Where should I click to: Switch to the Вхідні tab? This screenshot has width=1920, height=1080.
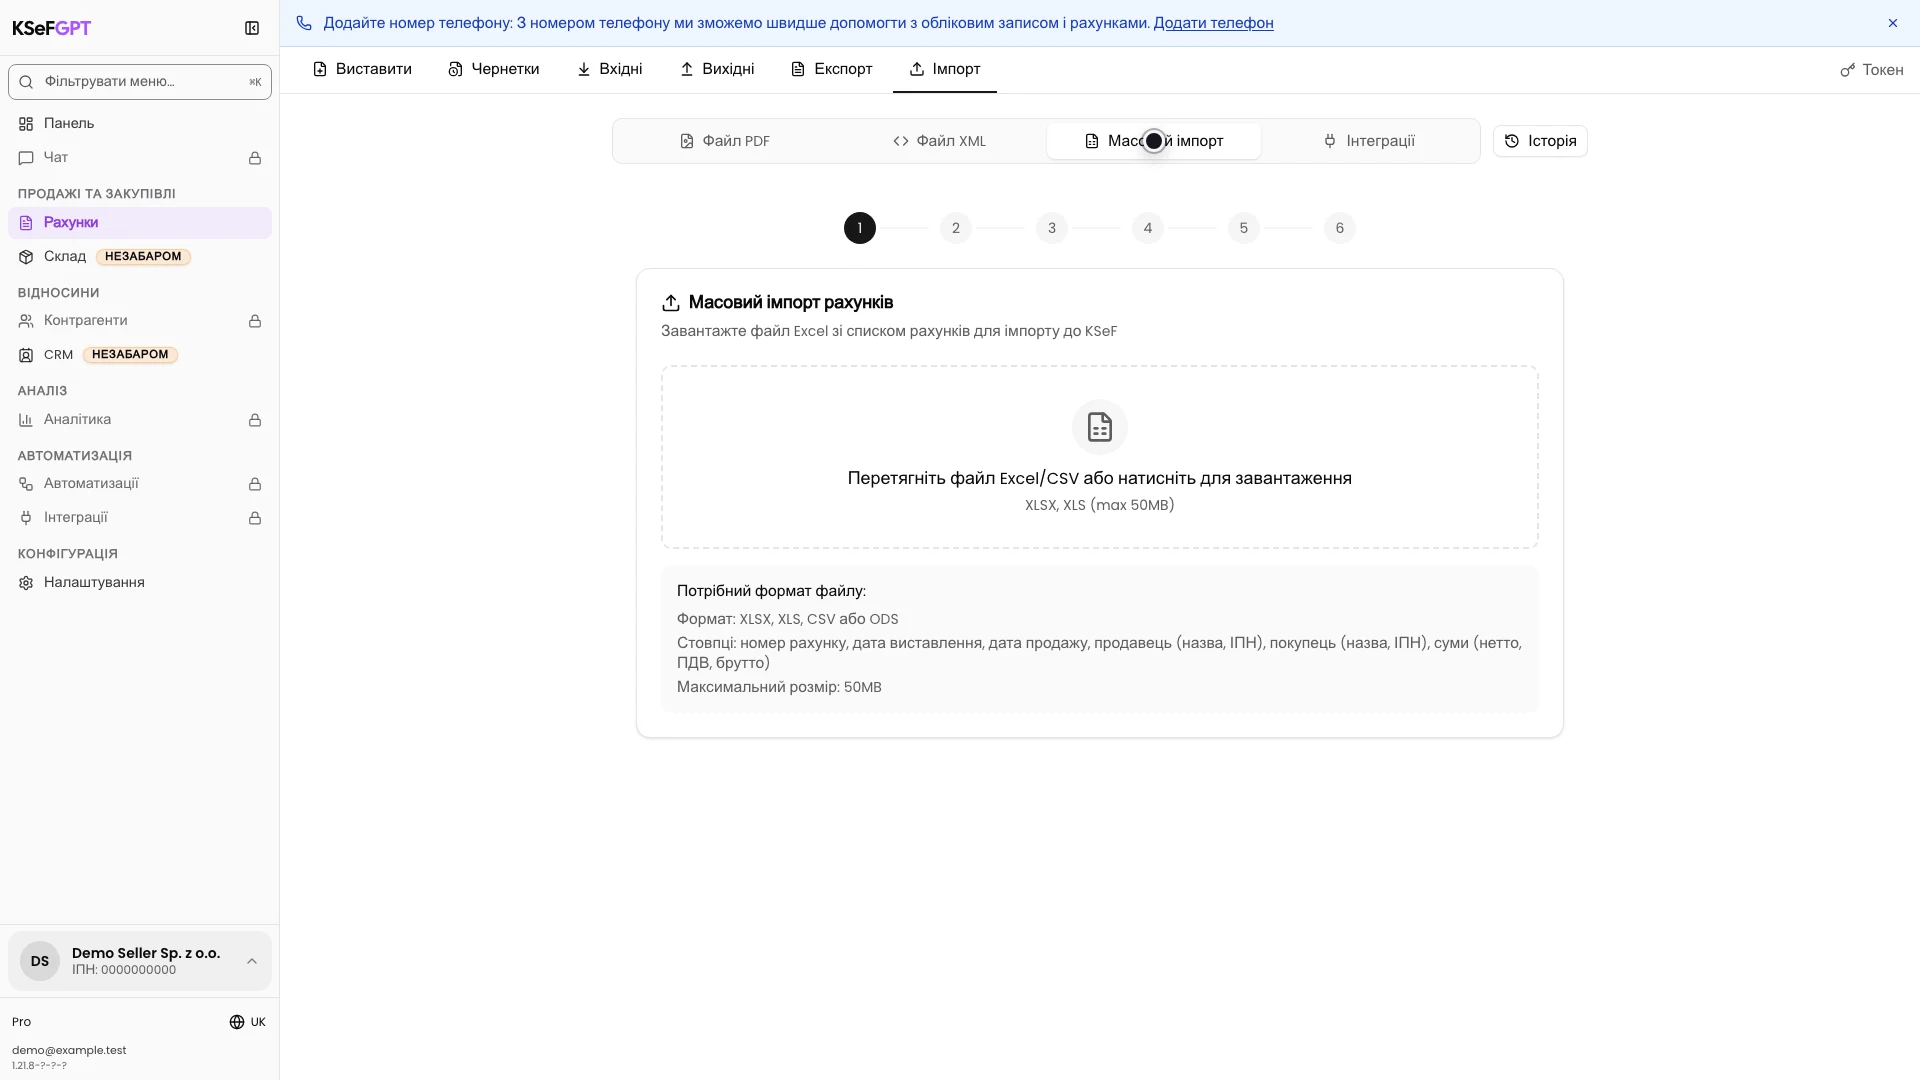(610, 69)
